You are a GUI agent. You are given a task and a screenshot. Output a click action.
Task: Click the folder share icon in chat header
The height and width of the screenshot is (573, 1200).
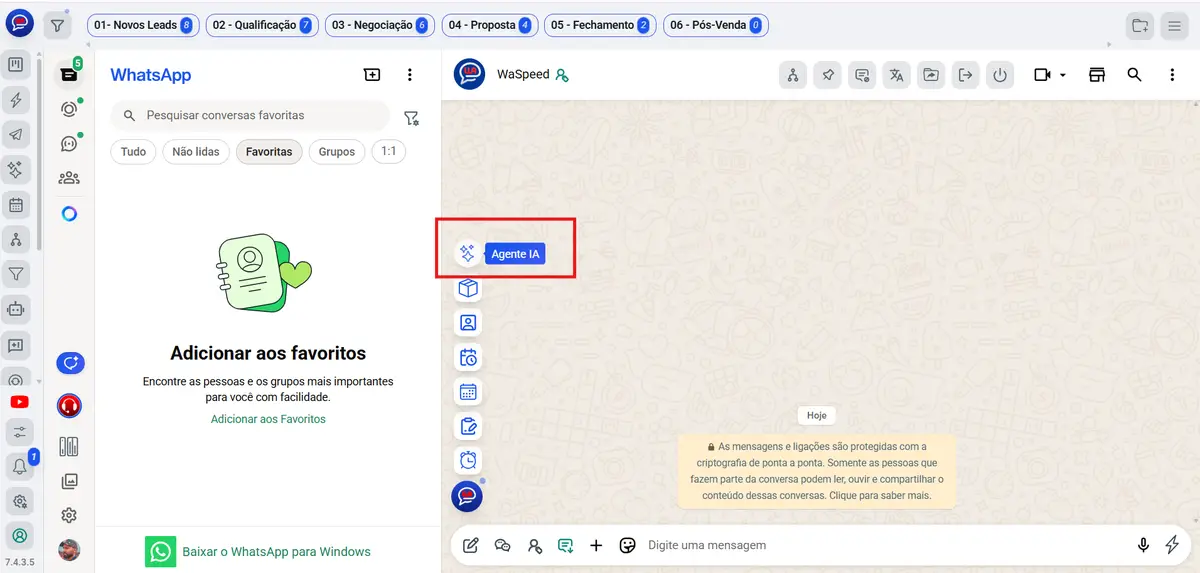(x=931, y=75)
